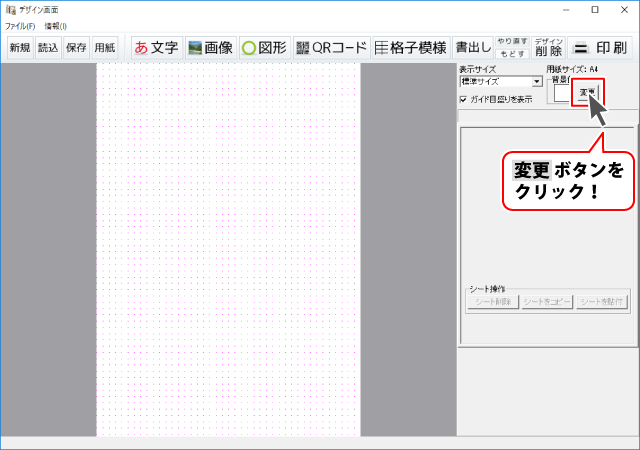Click the デザイン削除 toolbar button
This screenshot has width=640, height=450.
click(548, 47)
